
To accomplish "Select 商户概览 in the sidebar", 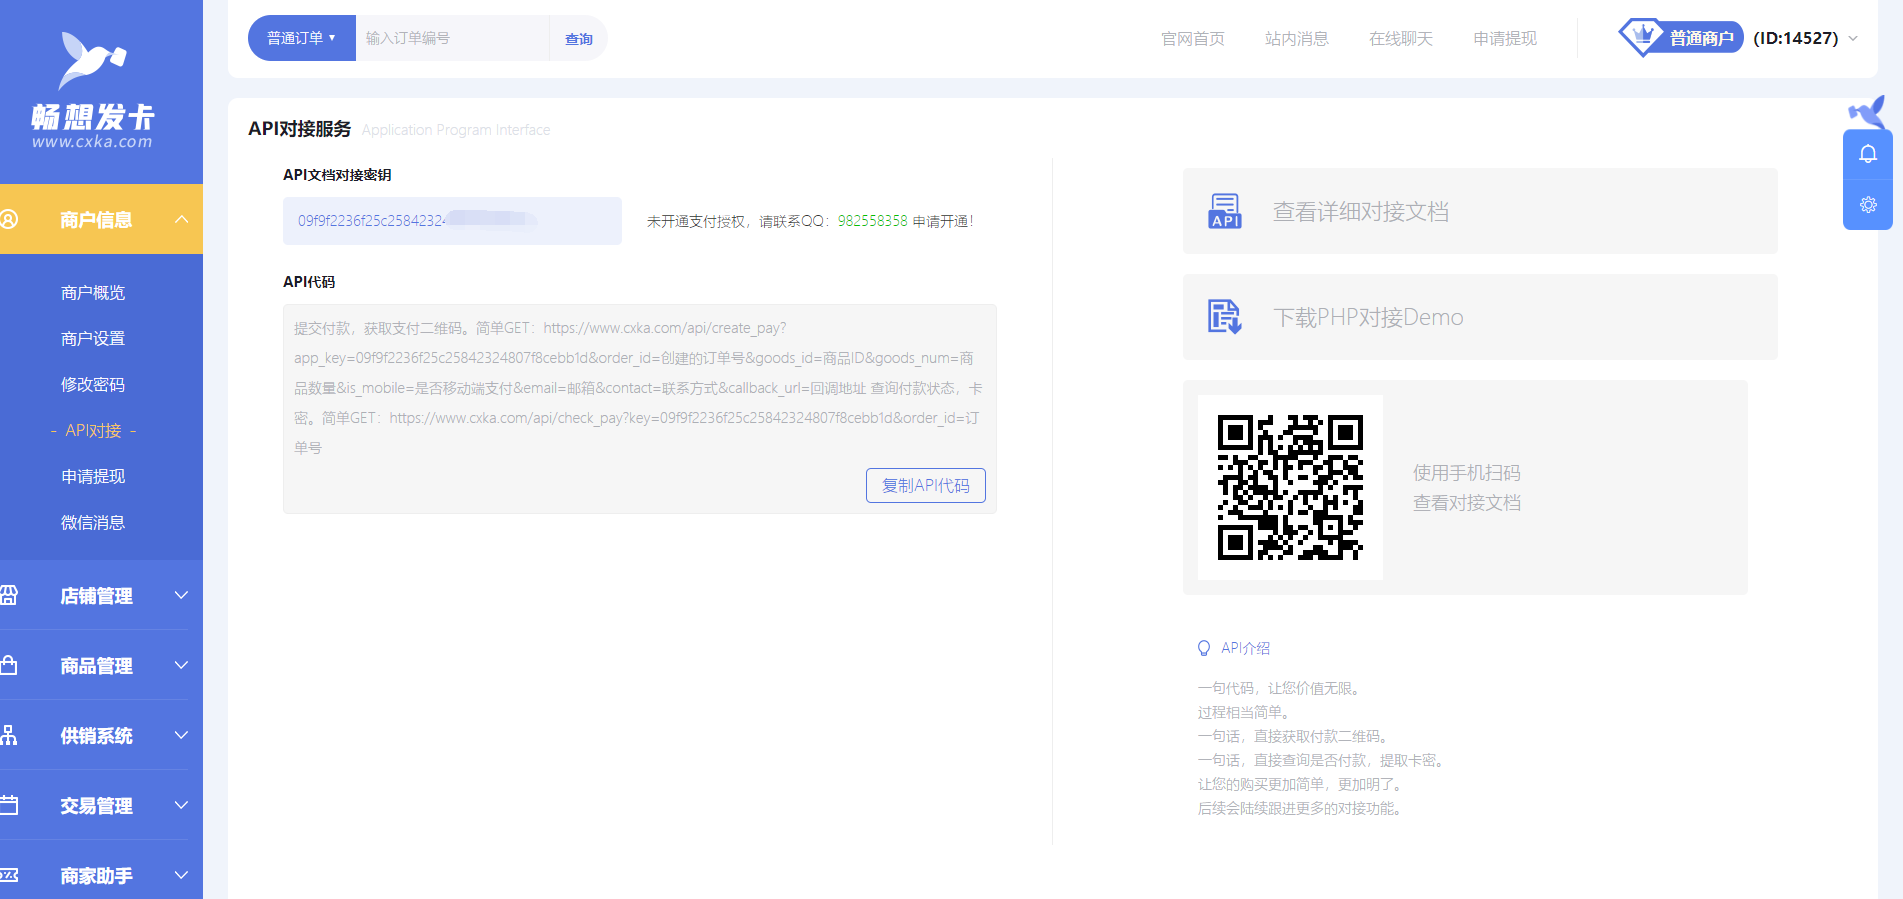I will click(x=93, y=293).
